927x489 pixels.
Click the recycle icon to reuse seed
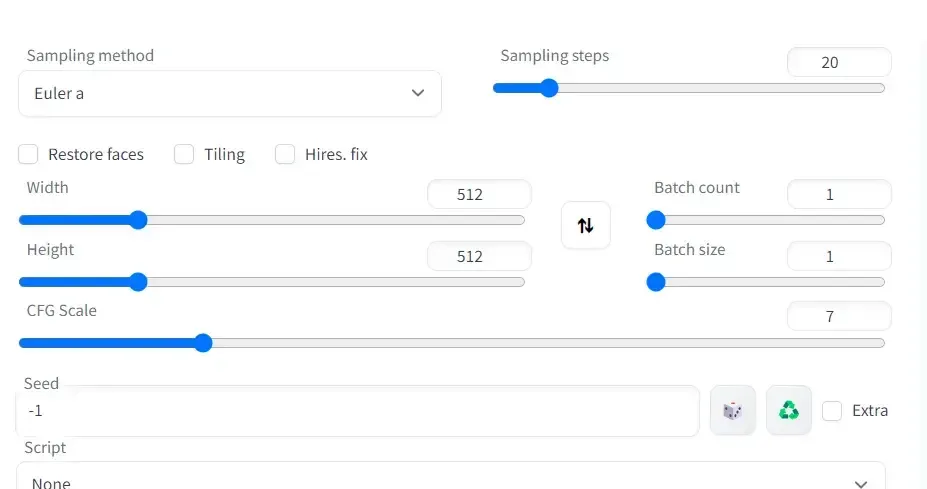pyautogui.click(x=789, y=410)
